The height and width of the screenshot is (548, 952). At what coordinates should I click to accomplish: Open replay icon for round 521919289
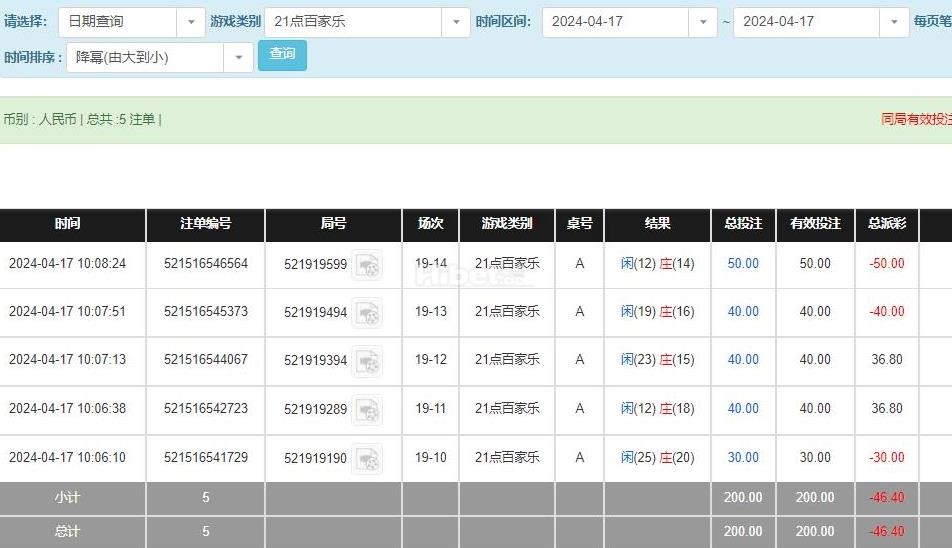click(x=367, y=410)
